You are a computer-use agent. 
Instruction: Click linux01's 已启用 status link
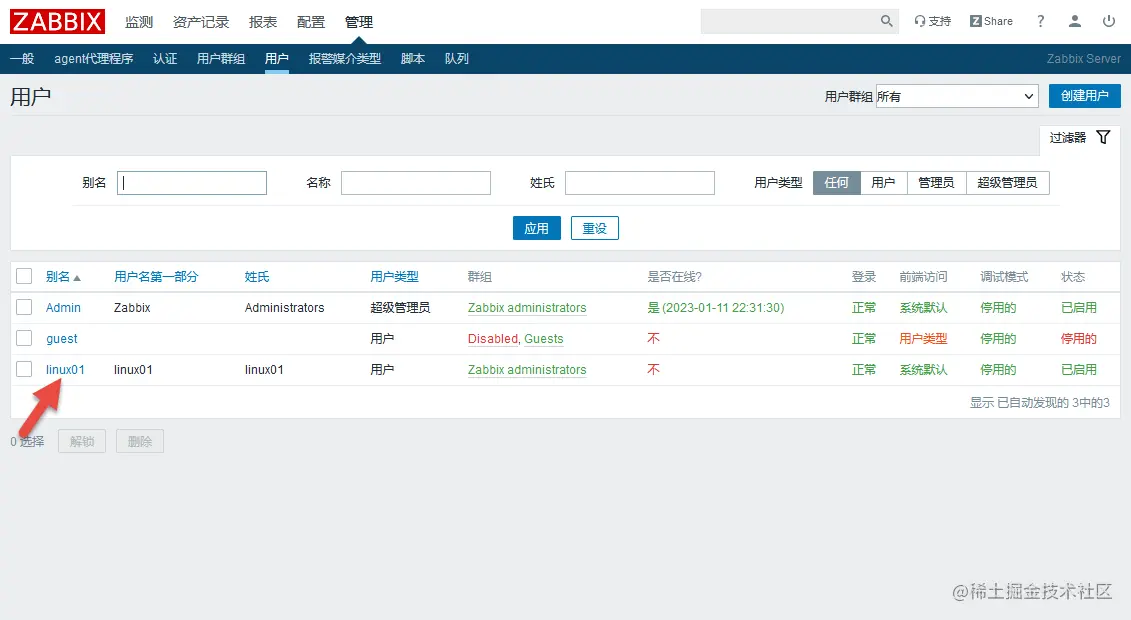tap(1078, 370)
